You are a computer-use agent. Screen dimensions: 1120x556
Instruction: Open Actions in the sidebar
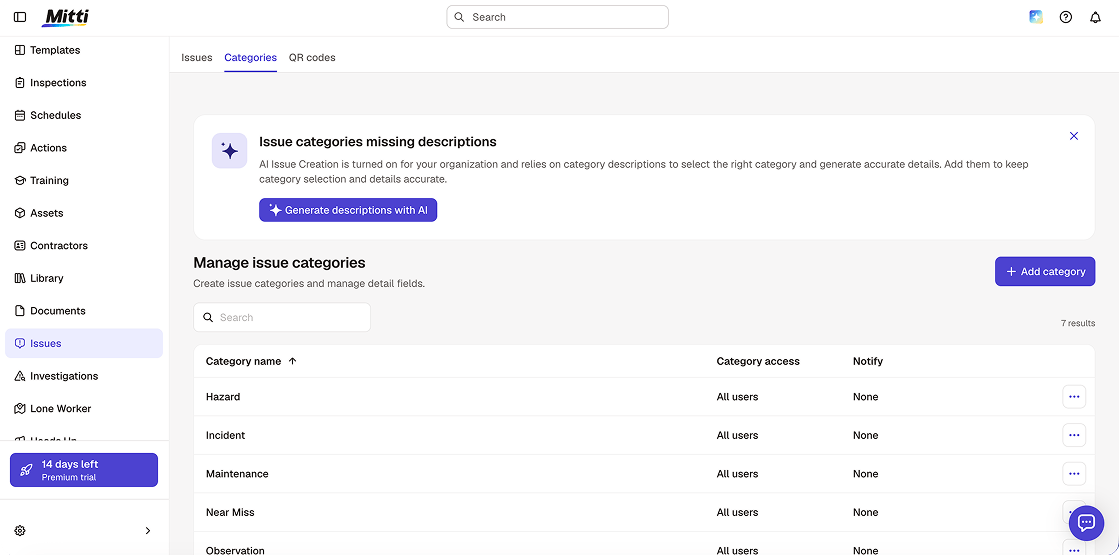tap(84, 148)
